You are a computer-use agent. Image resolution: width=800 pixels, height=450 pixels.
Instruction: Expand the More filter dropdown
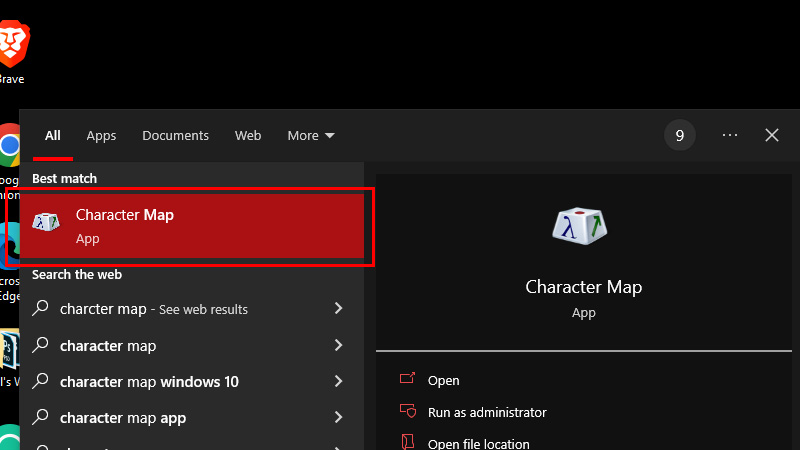point(311,136)
